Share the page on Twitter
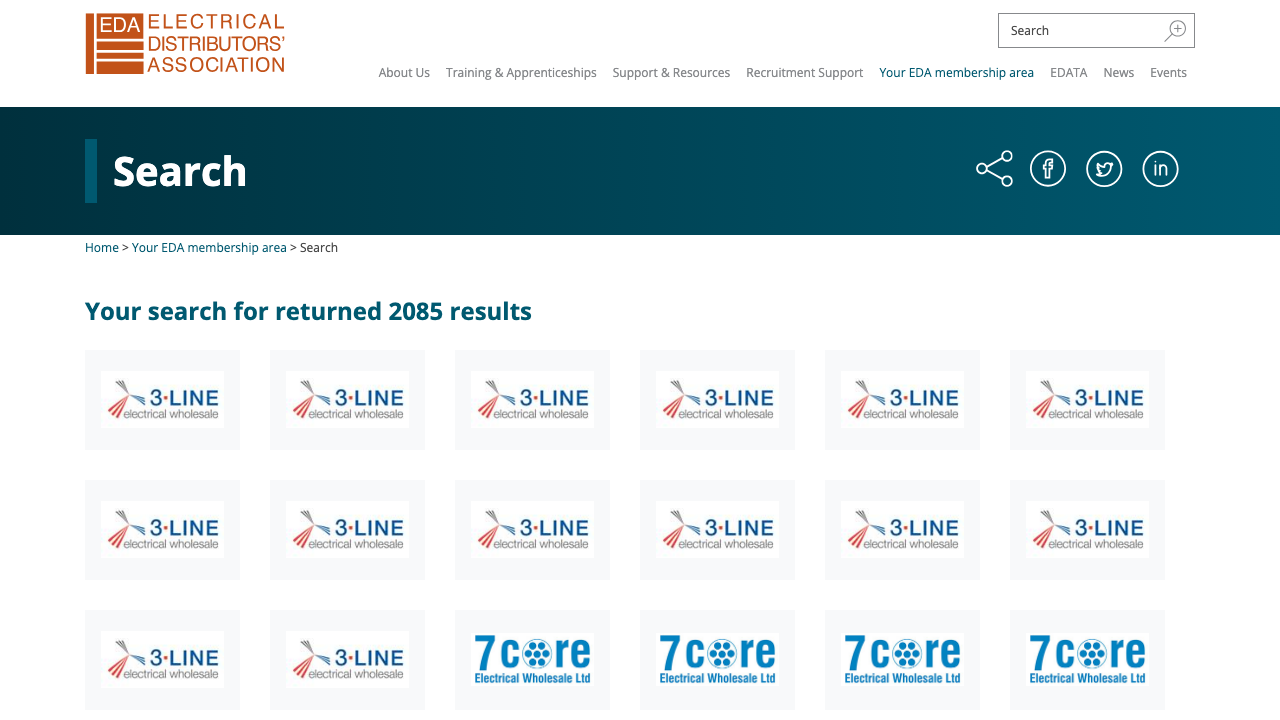This screenshot has height=720, width=1280. [x=1104, y=166]
